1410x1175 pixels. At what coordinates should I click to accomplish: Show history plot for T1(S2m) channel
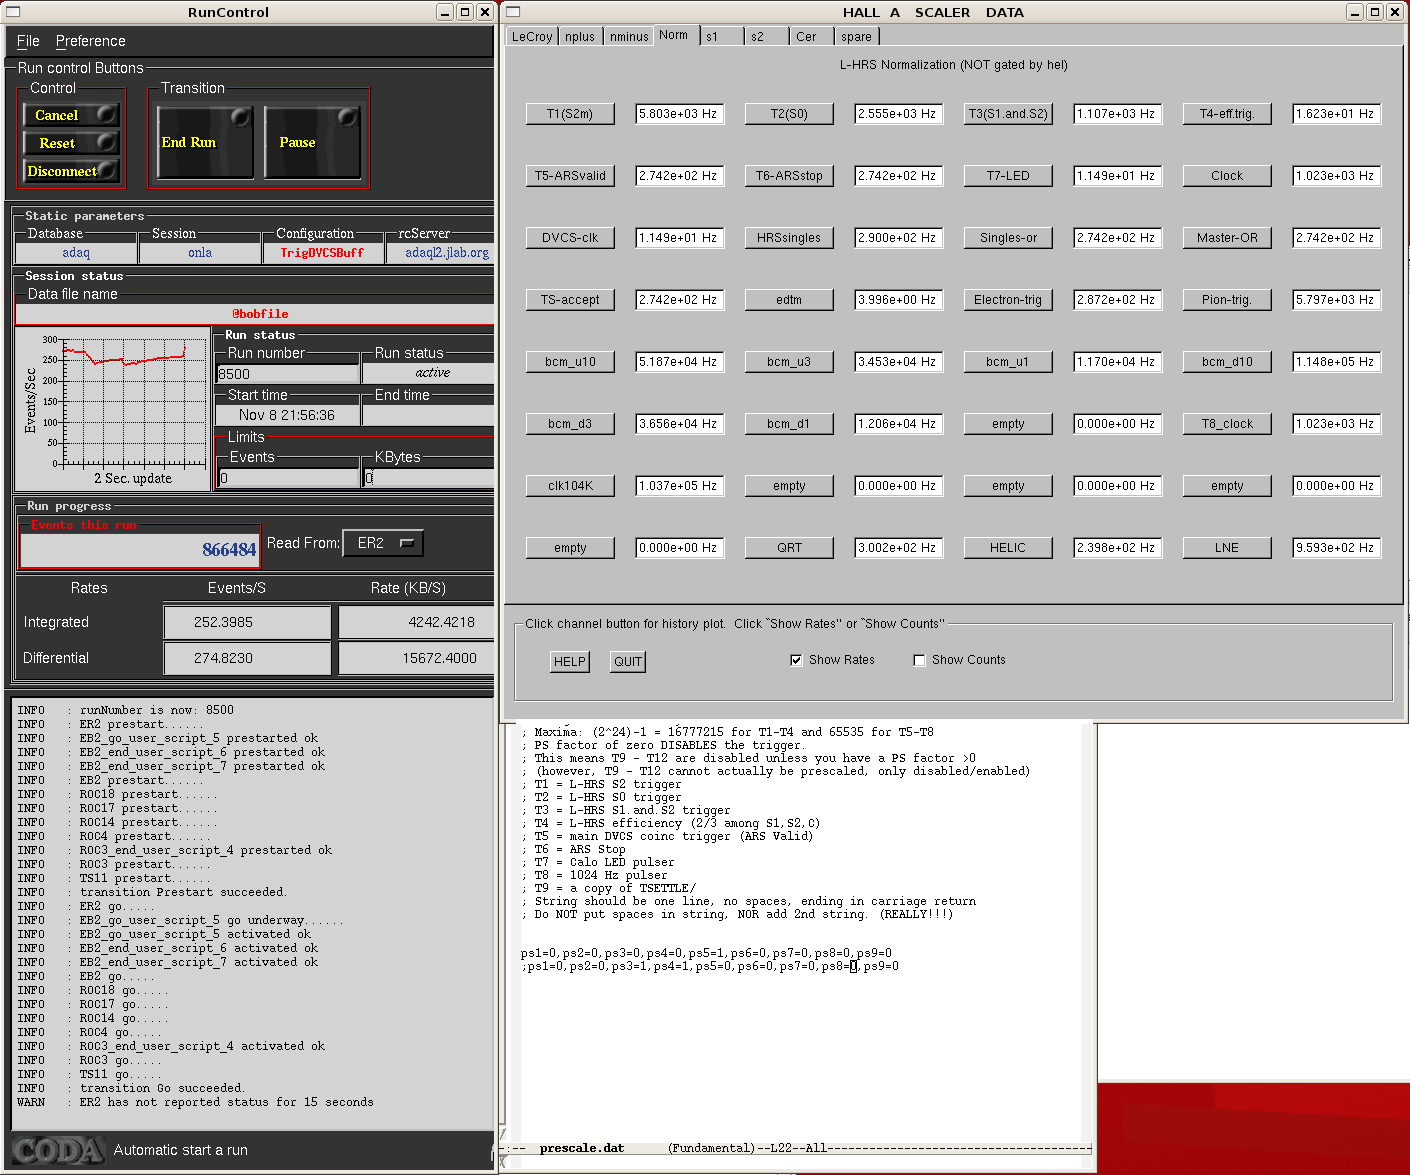[570, 114]
